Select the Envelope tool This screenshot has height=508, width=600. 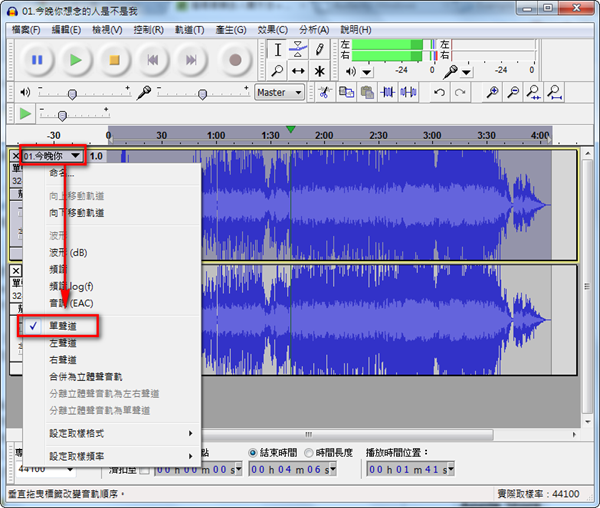[298, 49]
